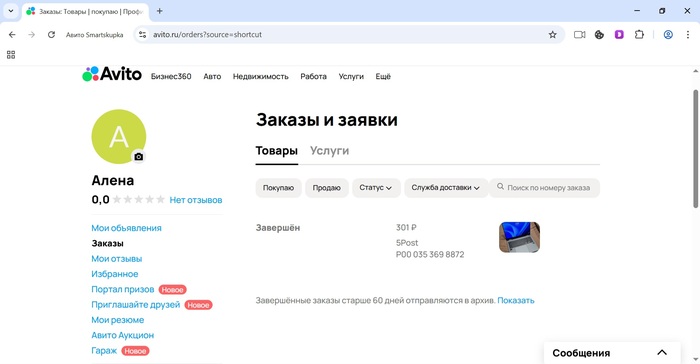Click the order number P00 035 369 8872

(430, 255)
